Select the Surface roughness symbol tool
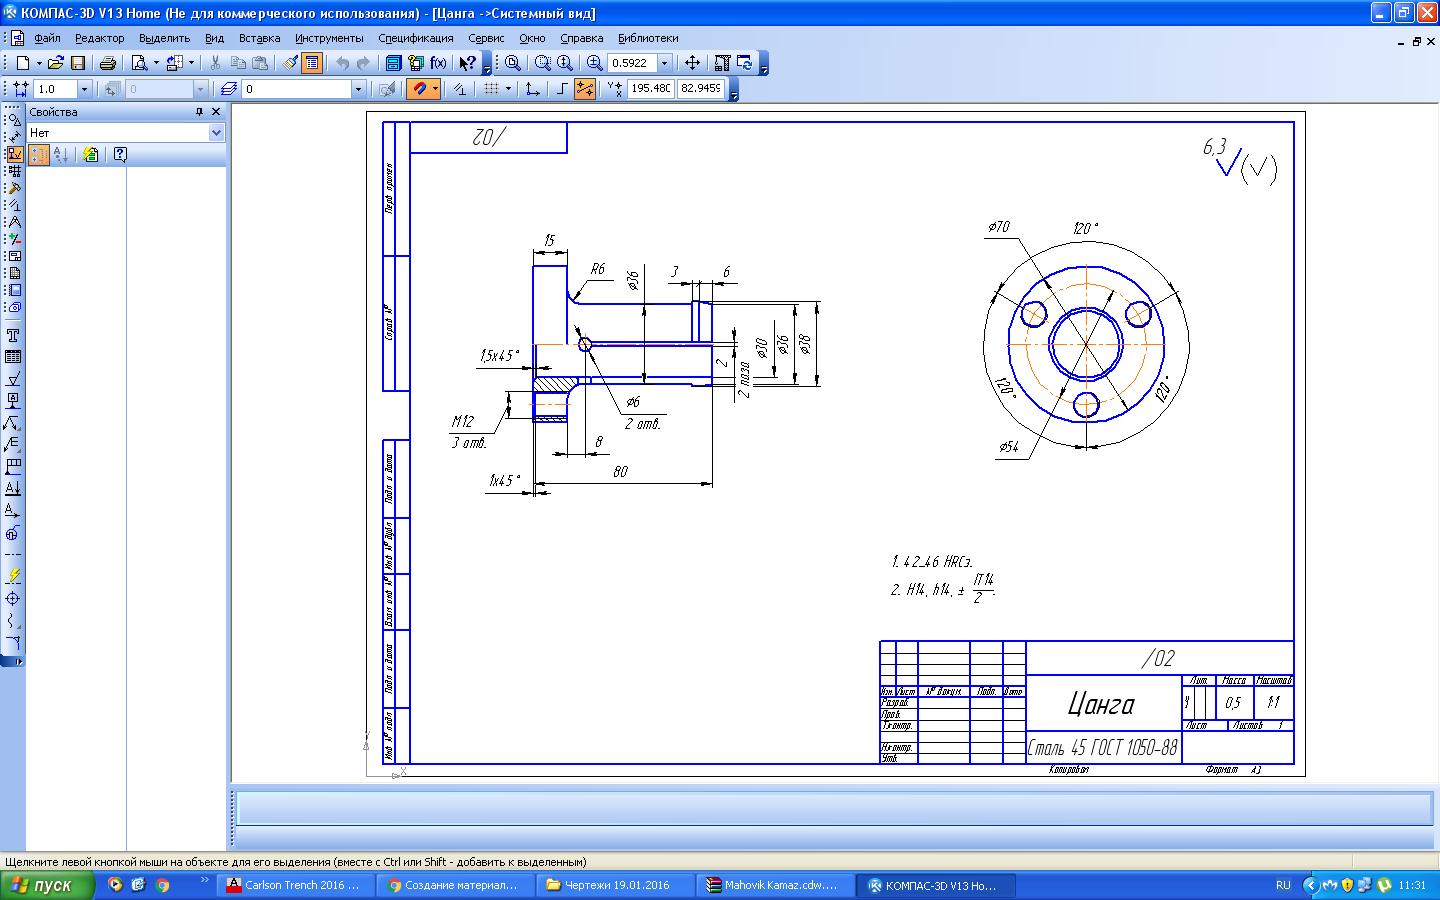Viewport: 1440px width, 900px height. (x=13, y=379)
